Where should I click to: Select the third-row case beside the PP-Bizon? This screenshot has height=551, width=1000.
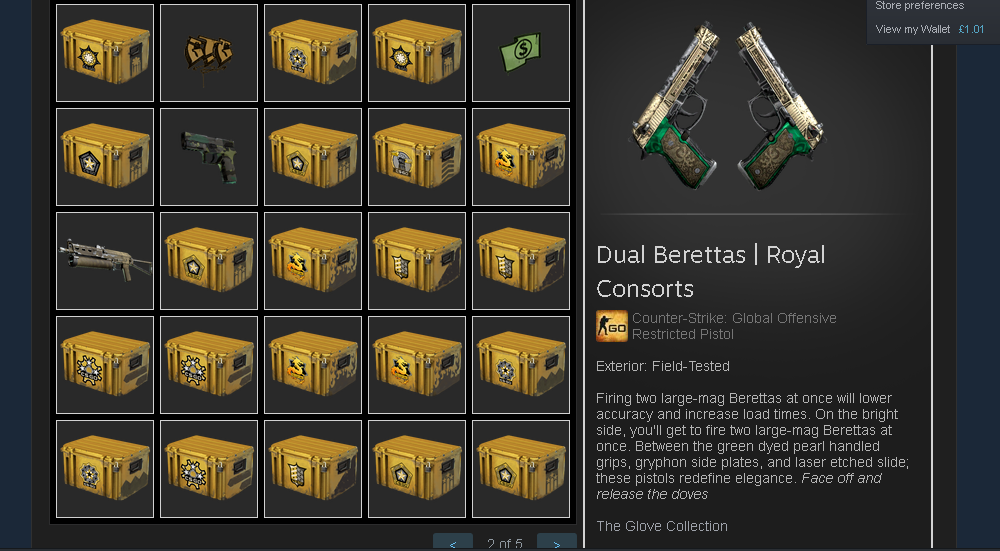click(x=209, y=261)
